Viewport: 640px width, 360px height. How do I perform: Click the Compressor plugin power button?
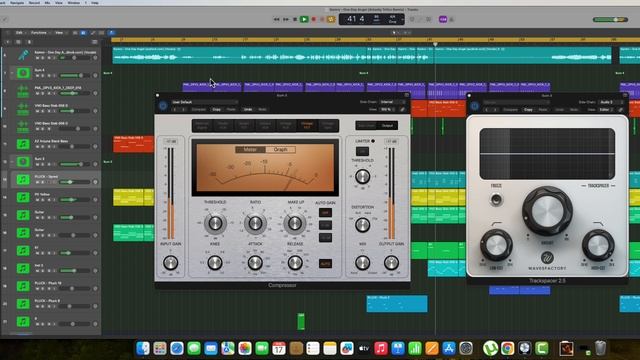163,106
